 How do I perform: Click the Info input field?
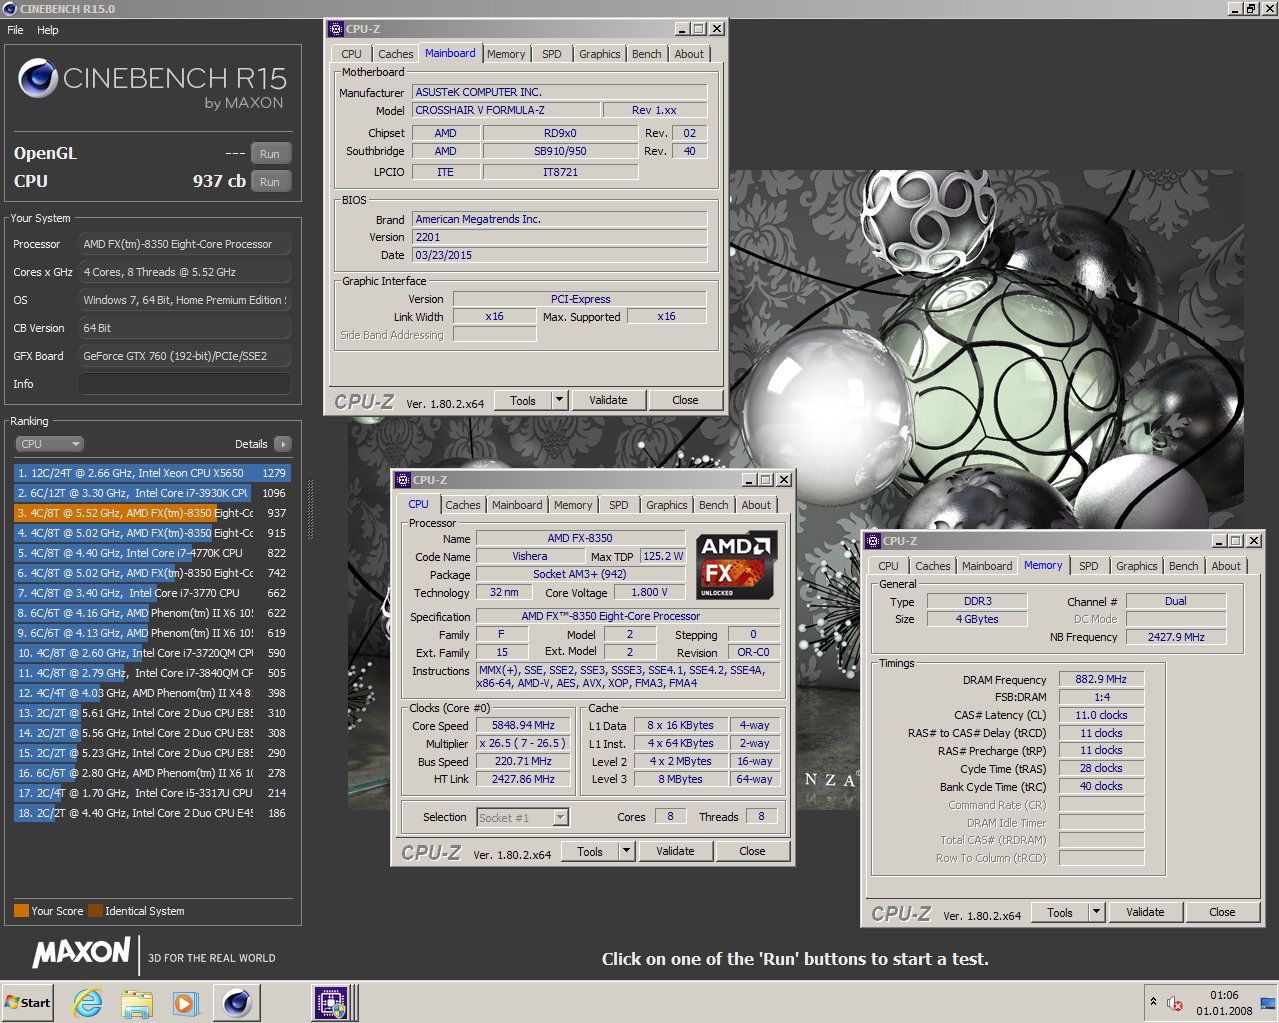(x=185, y=384)
